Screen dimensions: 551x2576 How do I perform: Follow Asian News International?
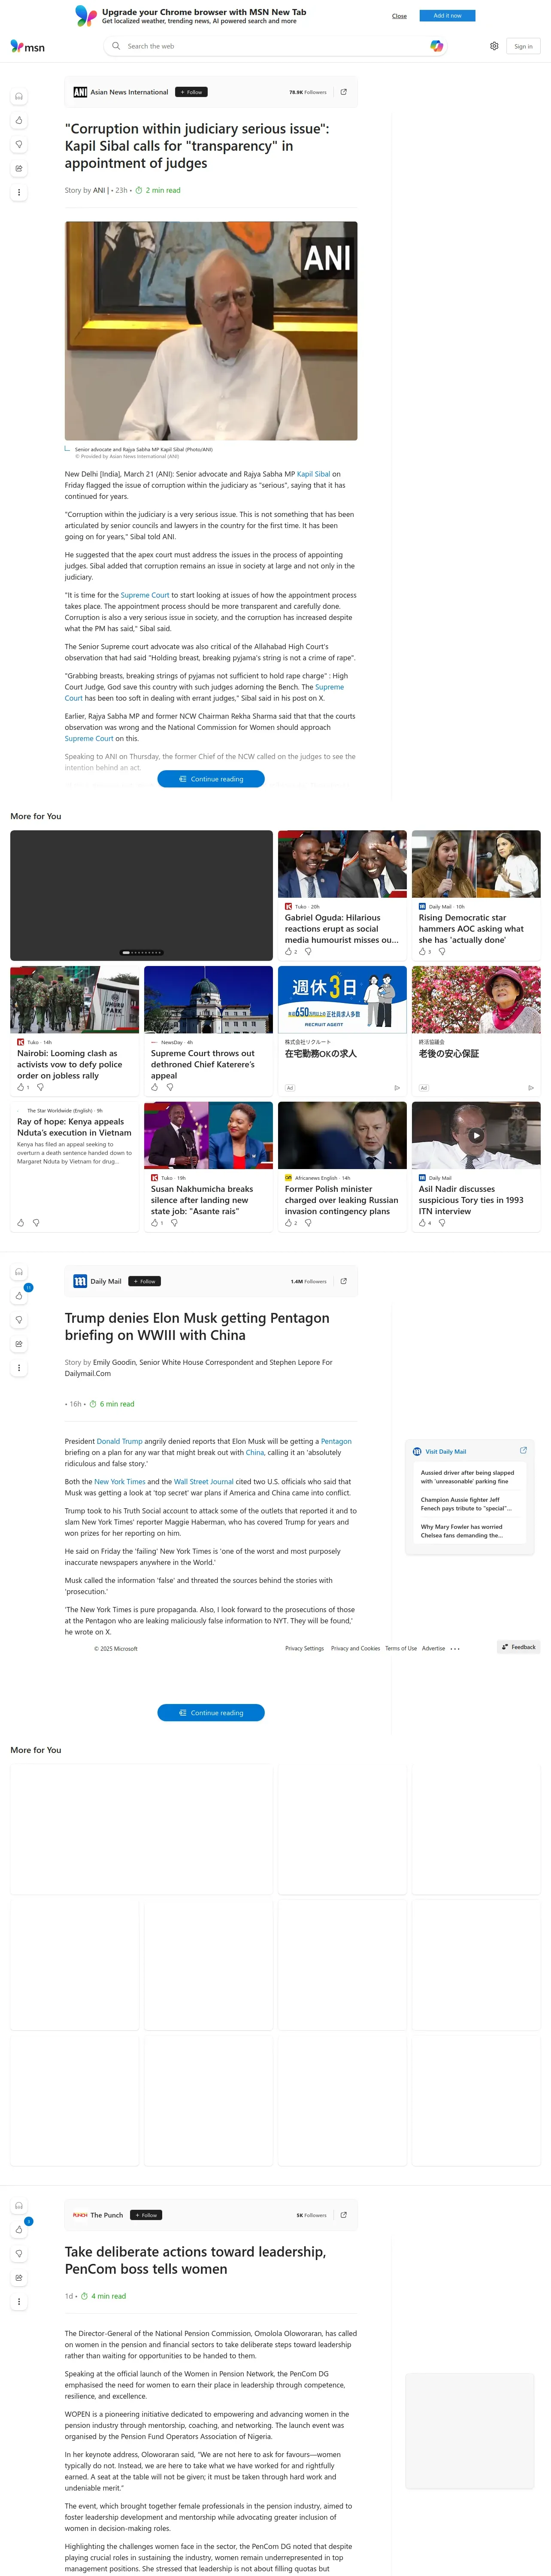point(191,92)
